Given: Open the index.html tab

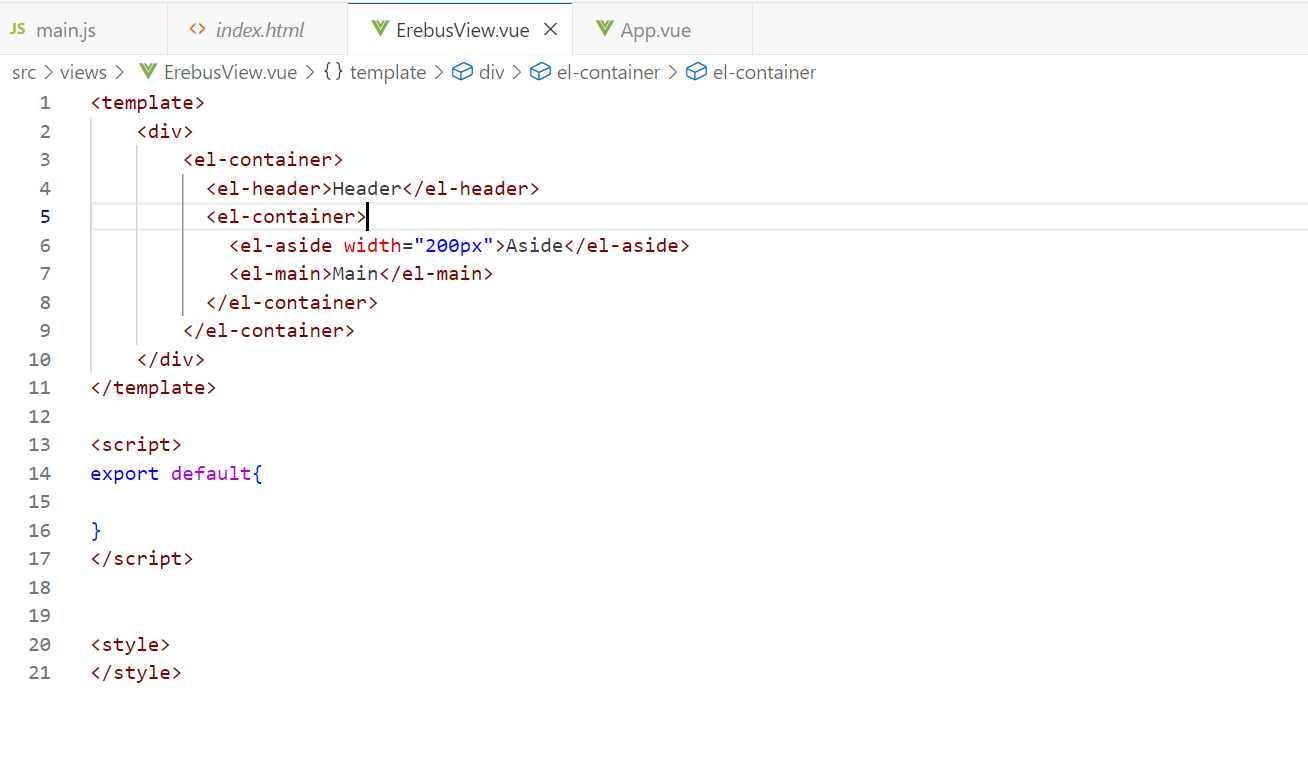Looking at the screenshot, I should point(258,30).
